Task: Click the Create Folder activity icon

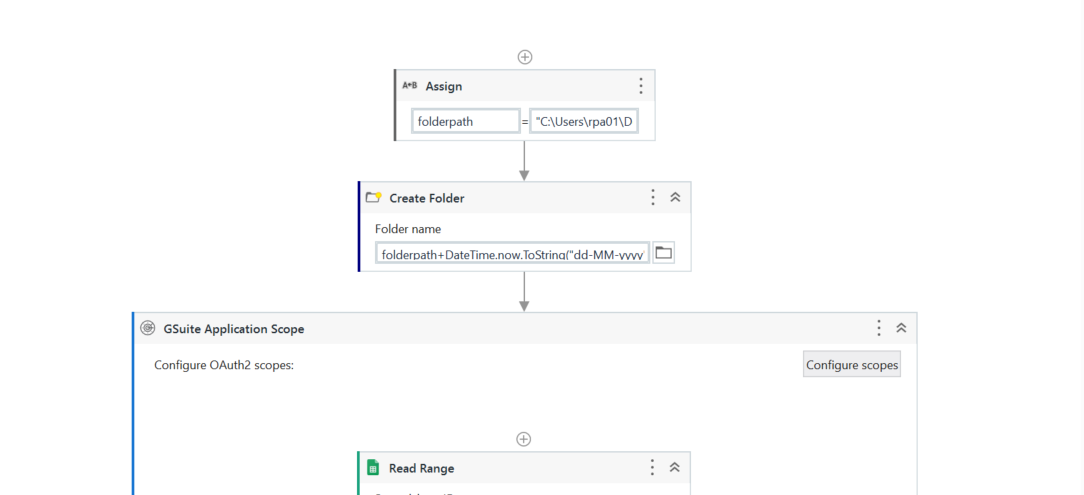Action: (x=374, y=198)
